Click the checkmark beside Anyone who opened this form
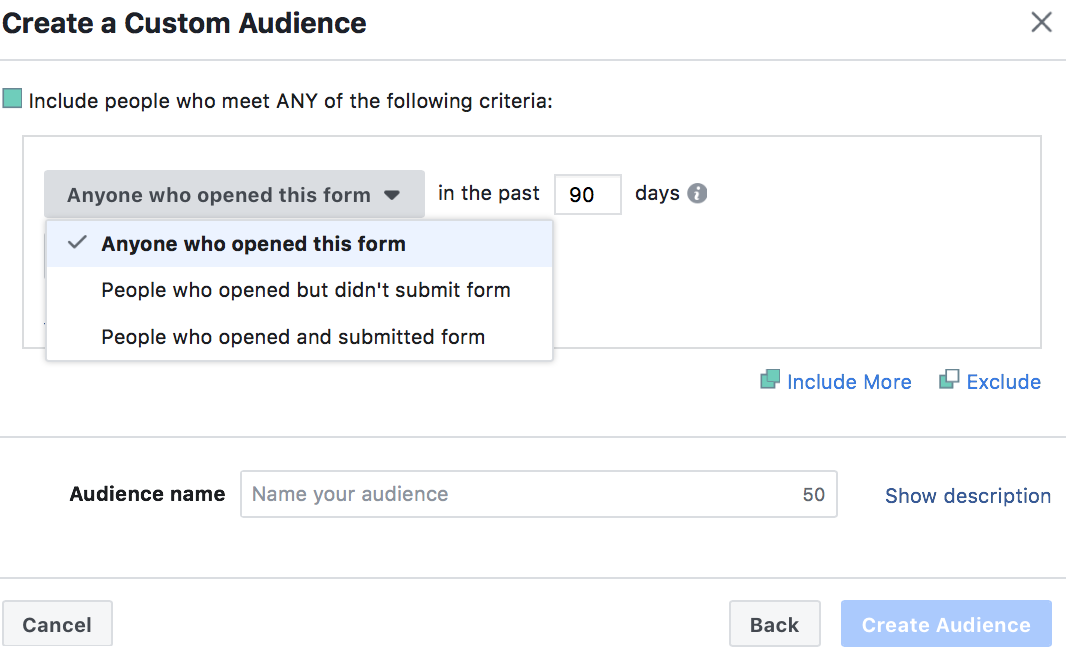Image resolution: width=1066 pixels, height=666 pixels. click(77, 242)
